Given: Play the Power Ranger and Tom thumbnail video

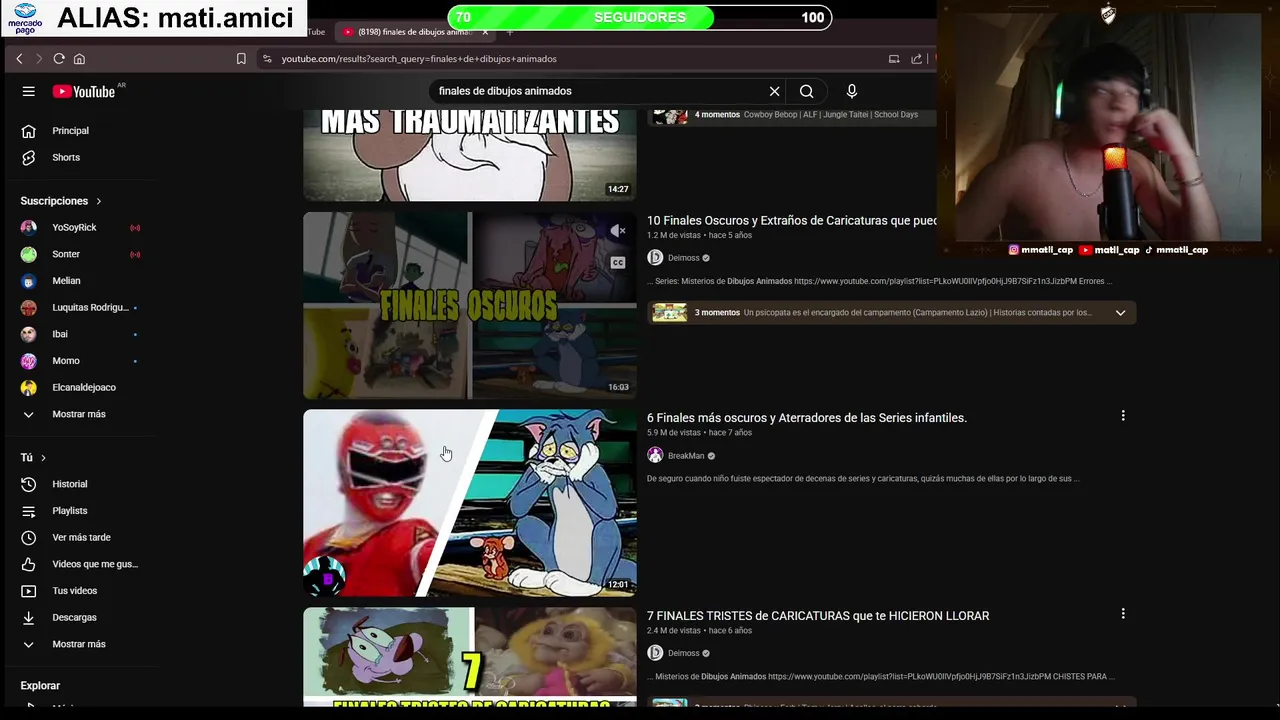Looking at the screenshot, I should tap(470, 503).
